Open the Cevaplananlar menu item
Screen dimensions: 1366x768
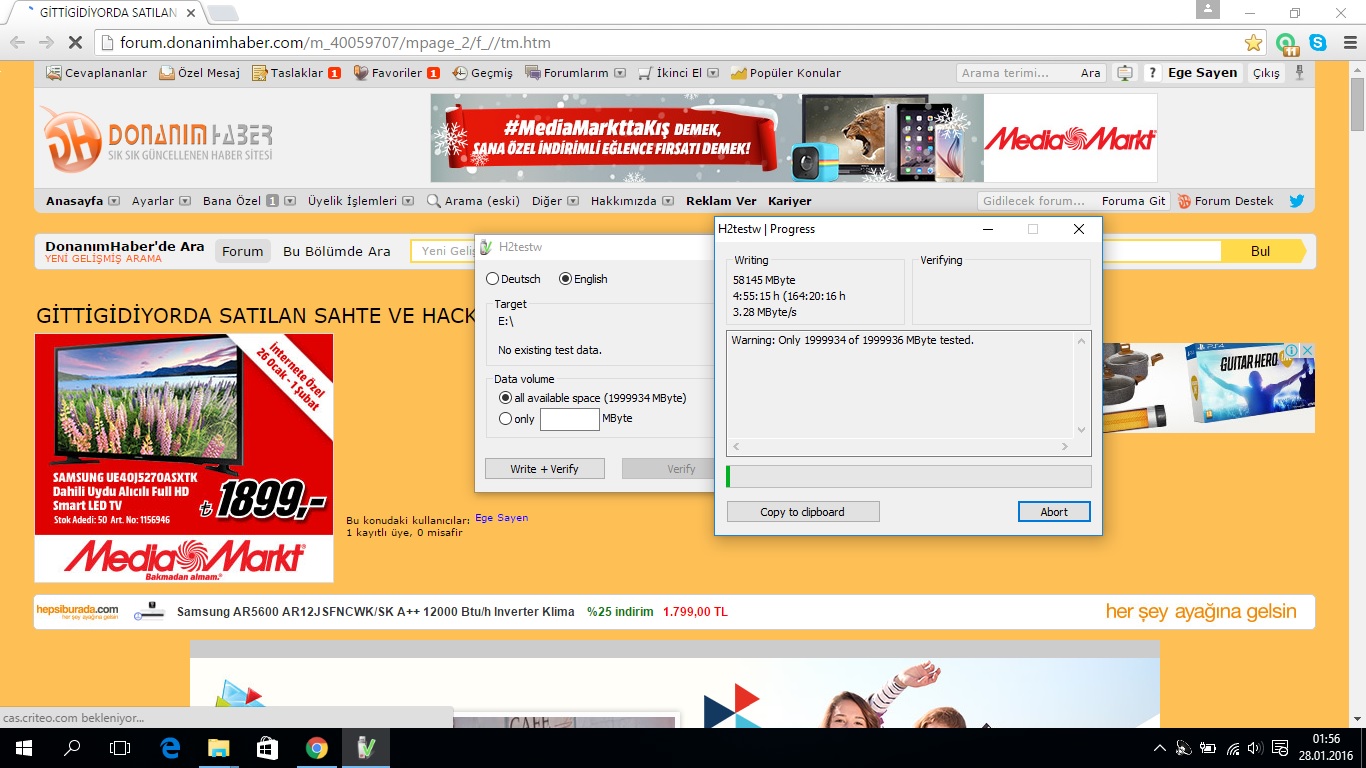[97, 73]
